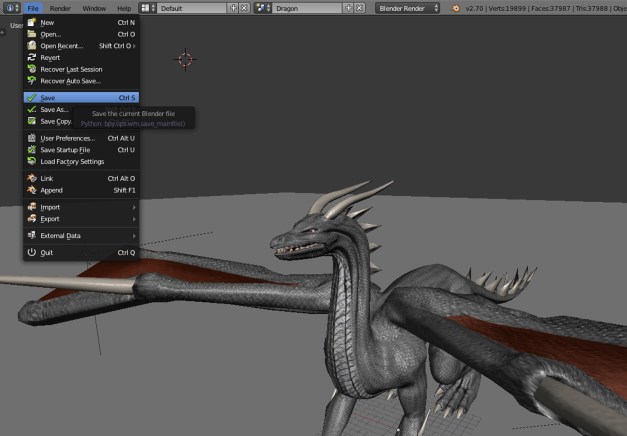Choose Save As from File menu
Viewport: 627px width, 436px height.
(54, 109)
